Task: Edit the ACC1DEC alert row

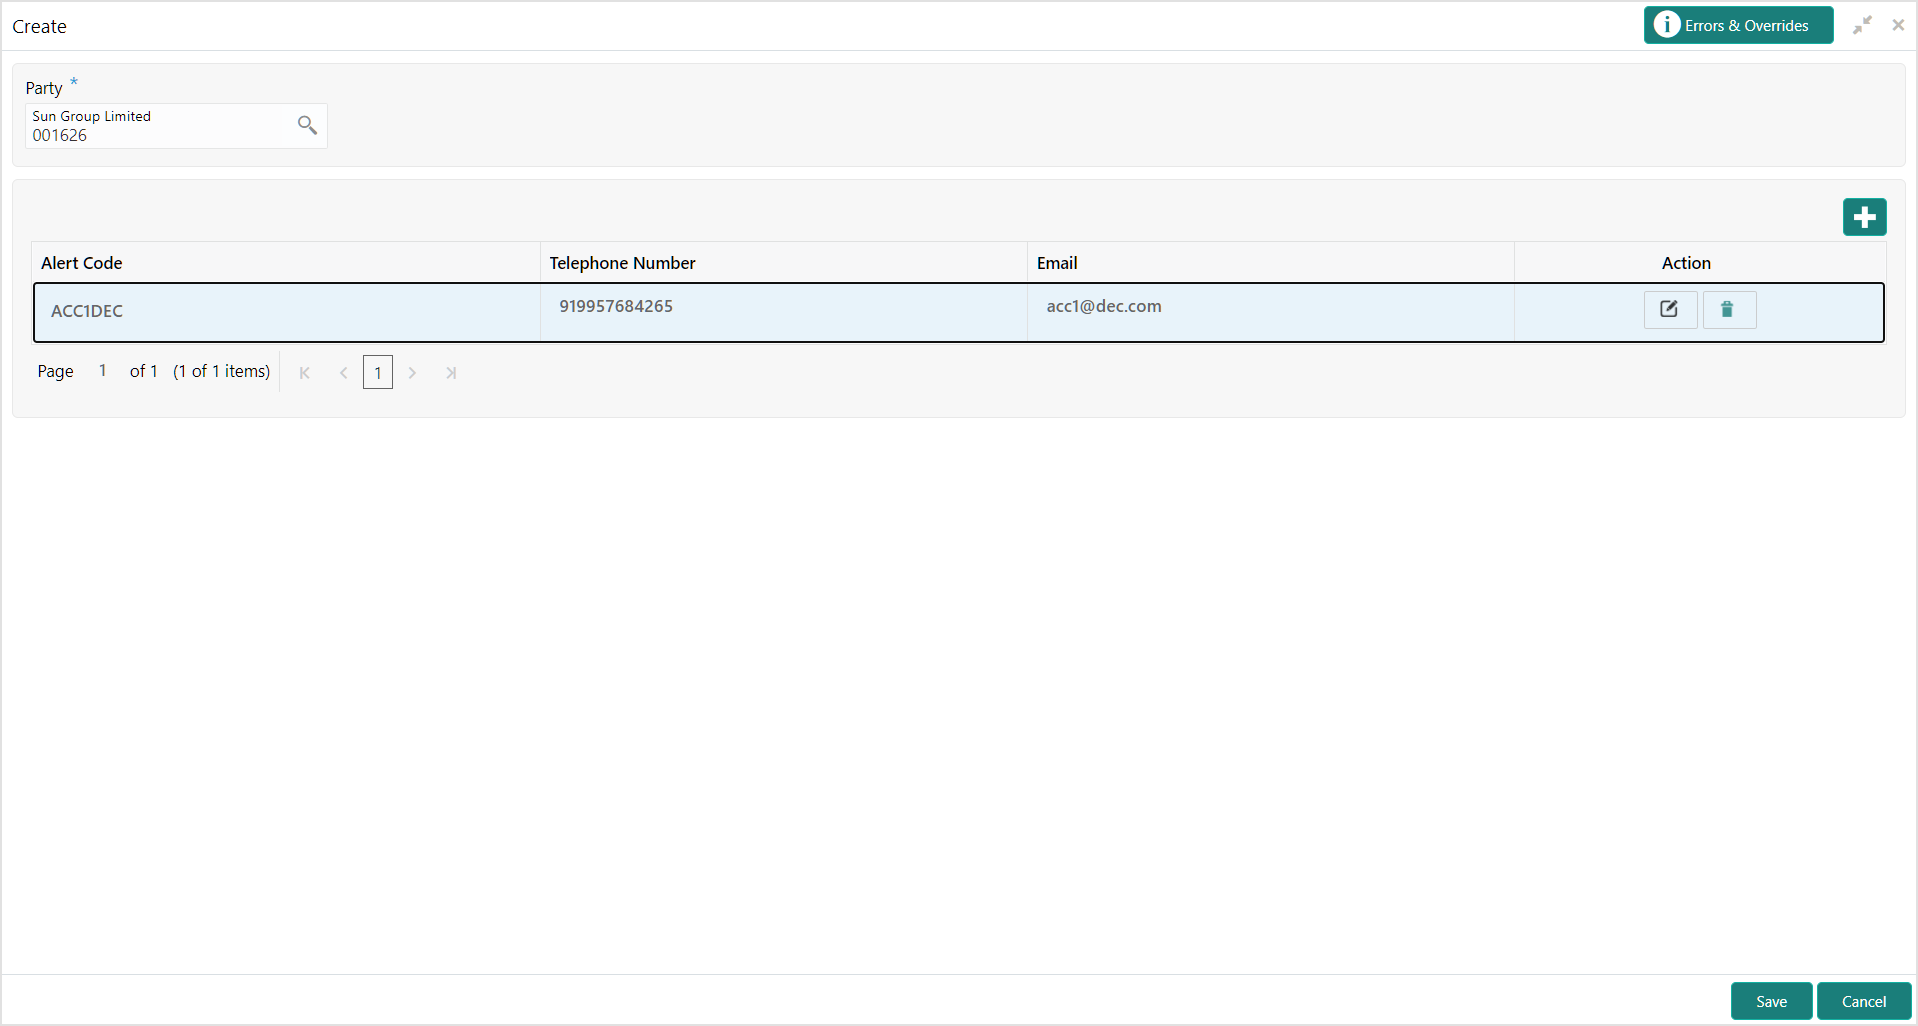Action: click(1670, 309)
